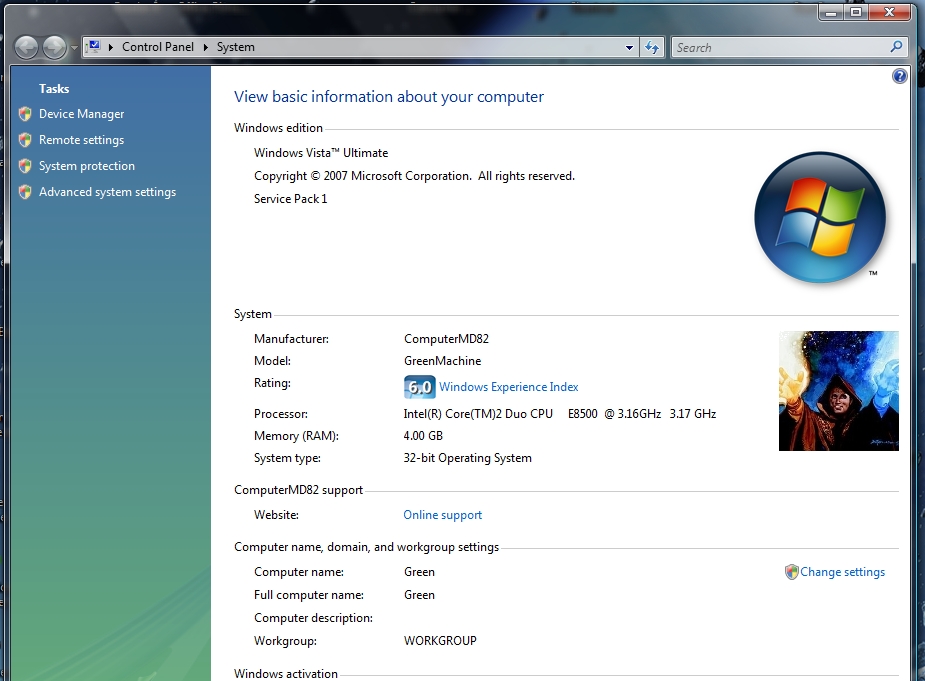Click the 'Tasks' heading in the sidebar
This screenshot has width=925, height=681.
(x=54, y=89)
